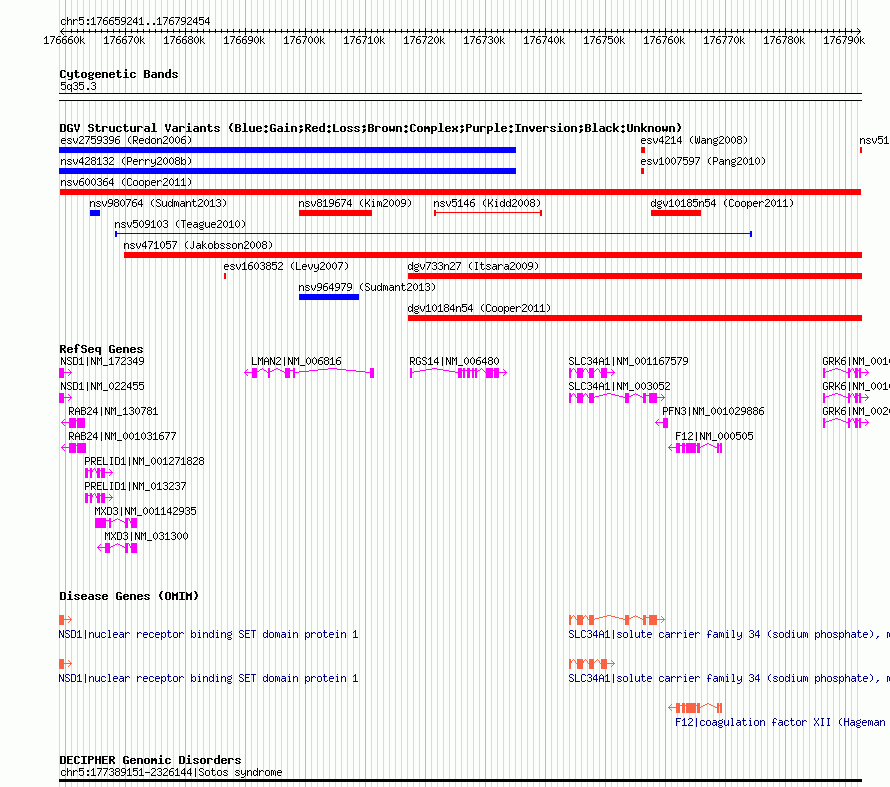Viewport: 890px width, 787px height.
Task: Click RAB24|NM_130781 gene glyph
Action: click(73, 423)
